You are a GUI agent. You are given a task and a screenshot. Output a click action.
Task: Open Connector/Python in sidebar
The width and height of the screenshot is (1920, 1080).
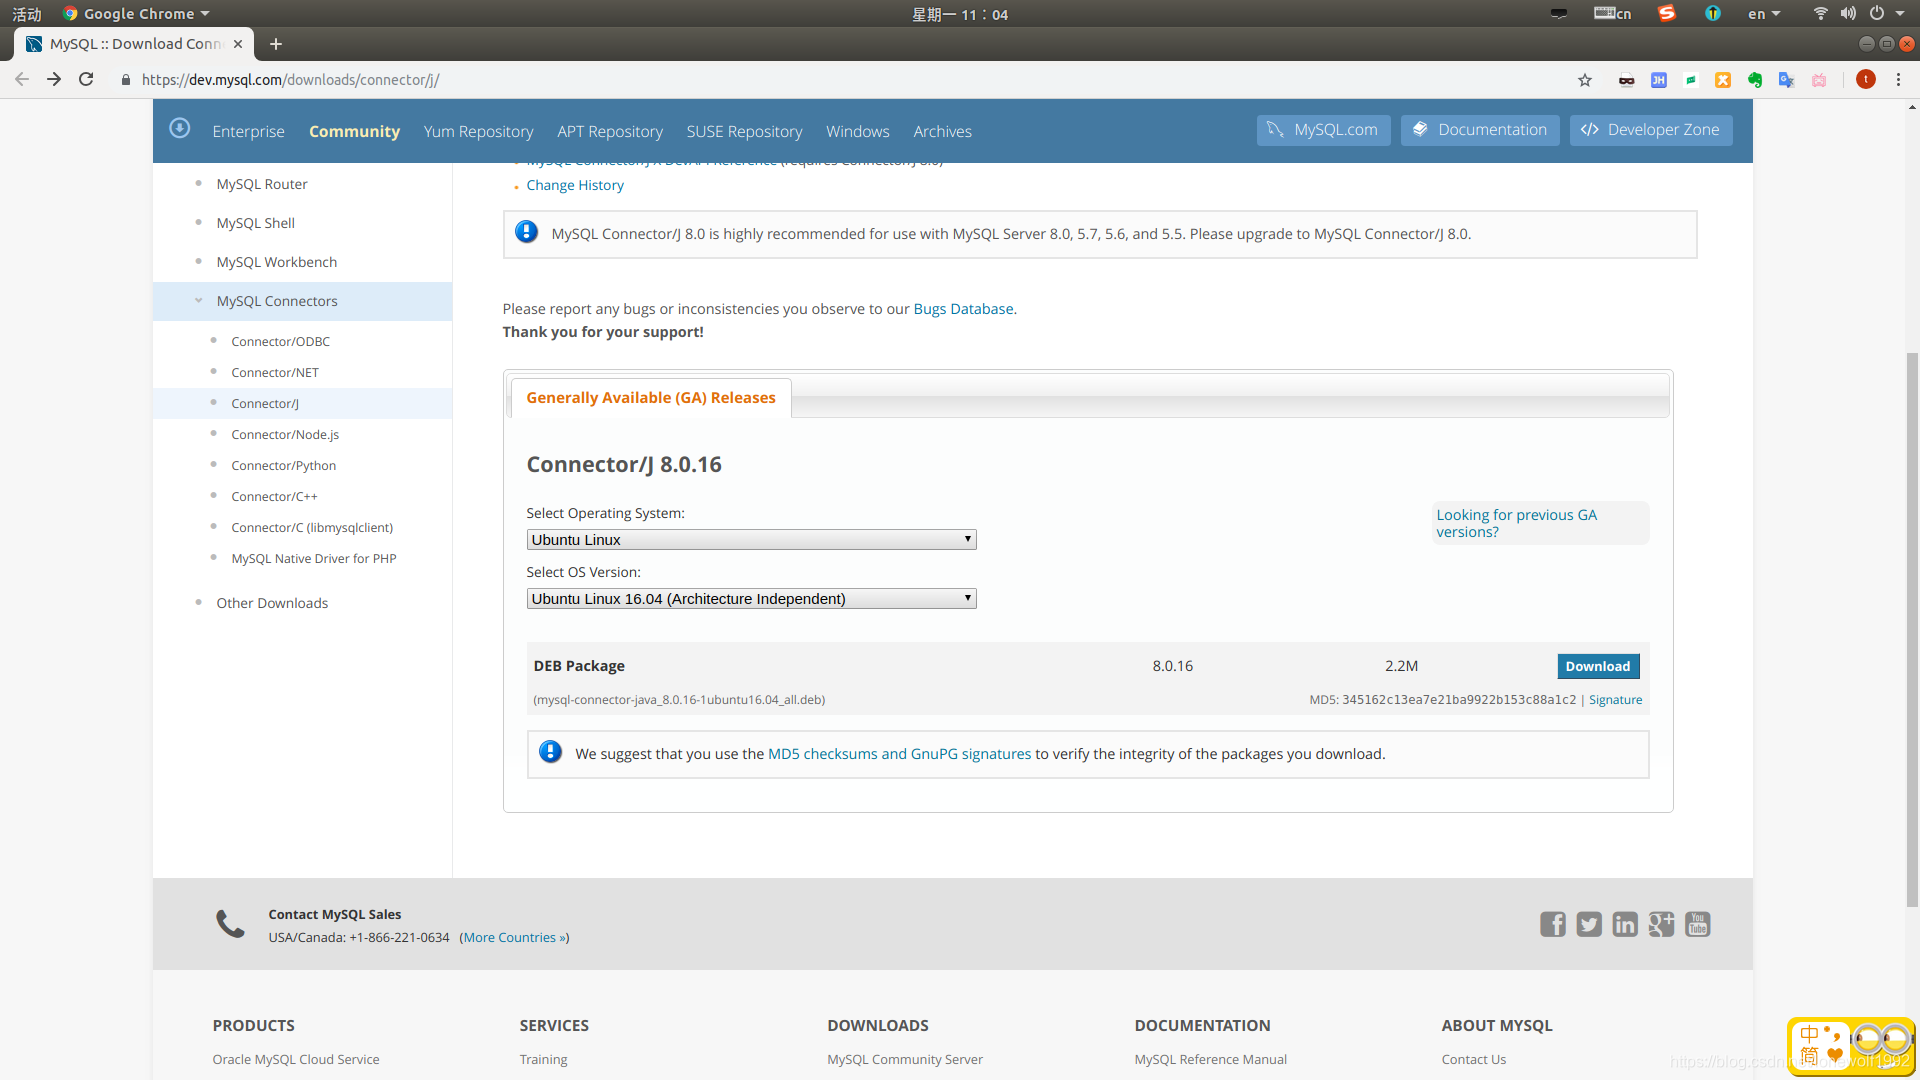283,466
